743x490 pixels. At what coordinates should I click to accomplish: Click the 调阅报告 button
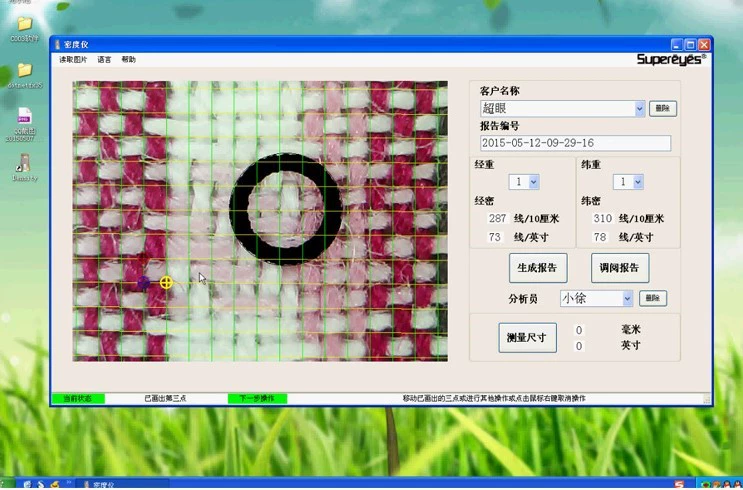pyautogui.click(x=620, y=268)
